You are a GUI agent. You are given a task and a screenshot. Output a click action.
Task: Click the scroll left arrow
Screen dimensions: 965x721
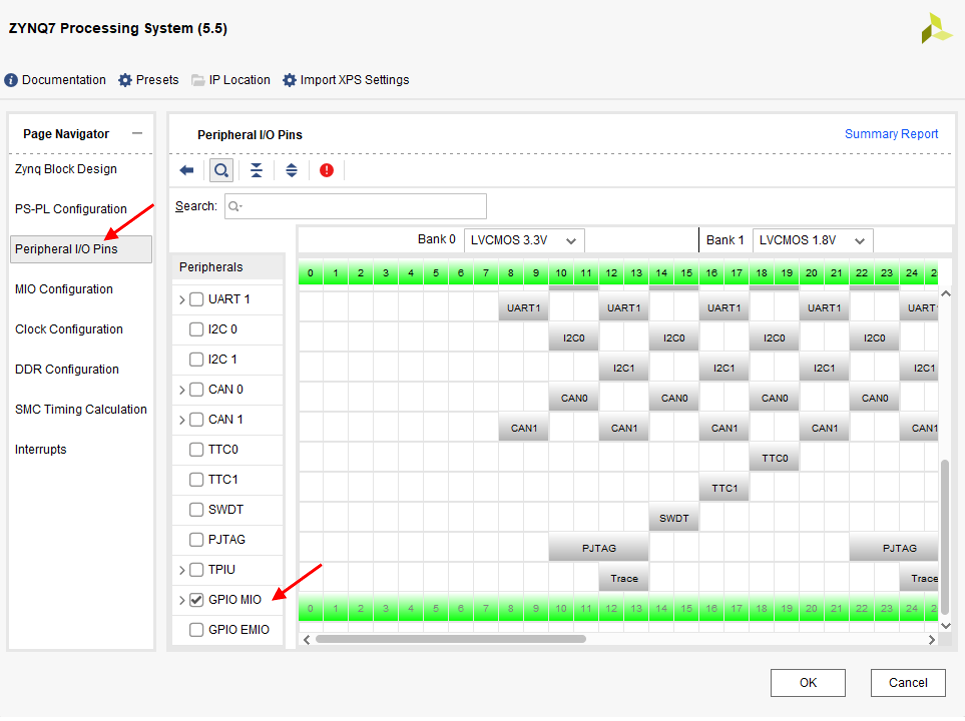[306, 640]
